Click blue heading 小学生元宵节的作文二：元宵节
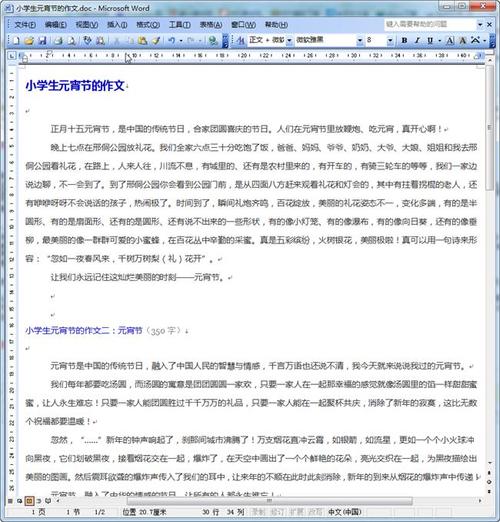 tap(84, 330)
